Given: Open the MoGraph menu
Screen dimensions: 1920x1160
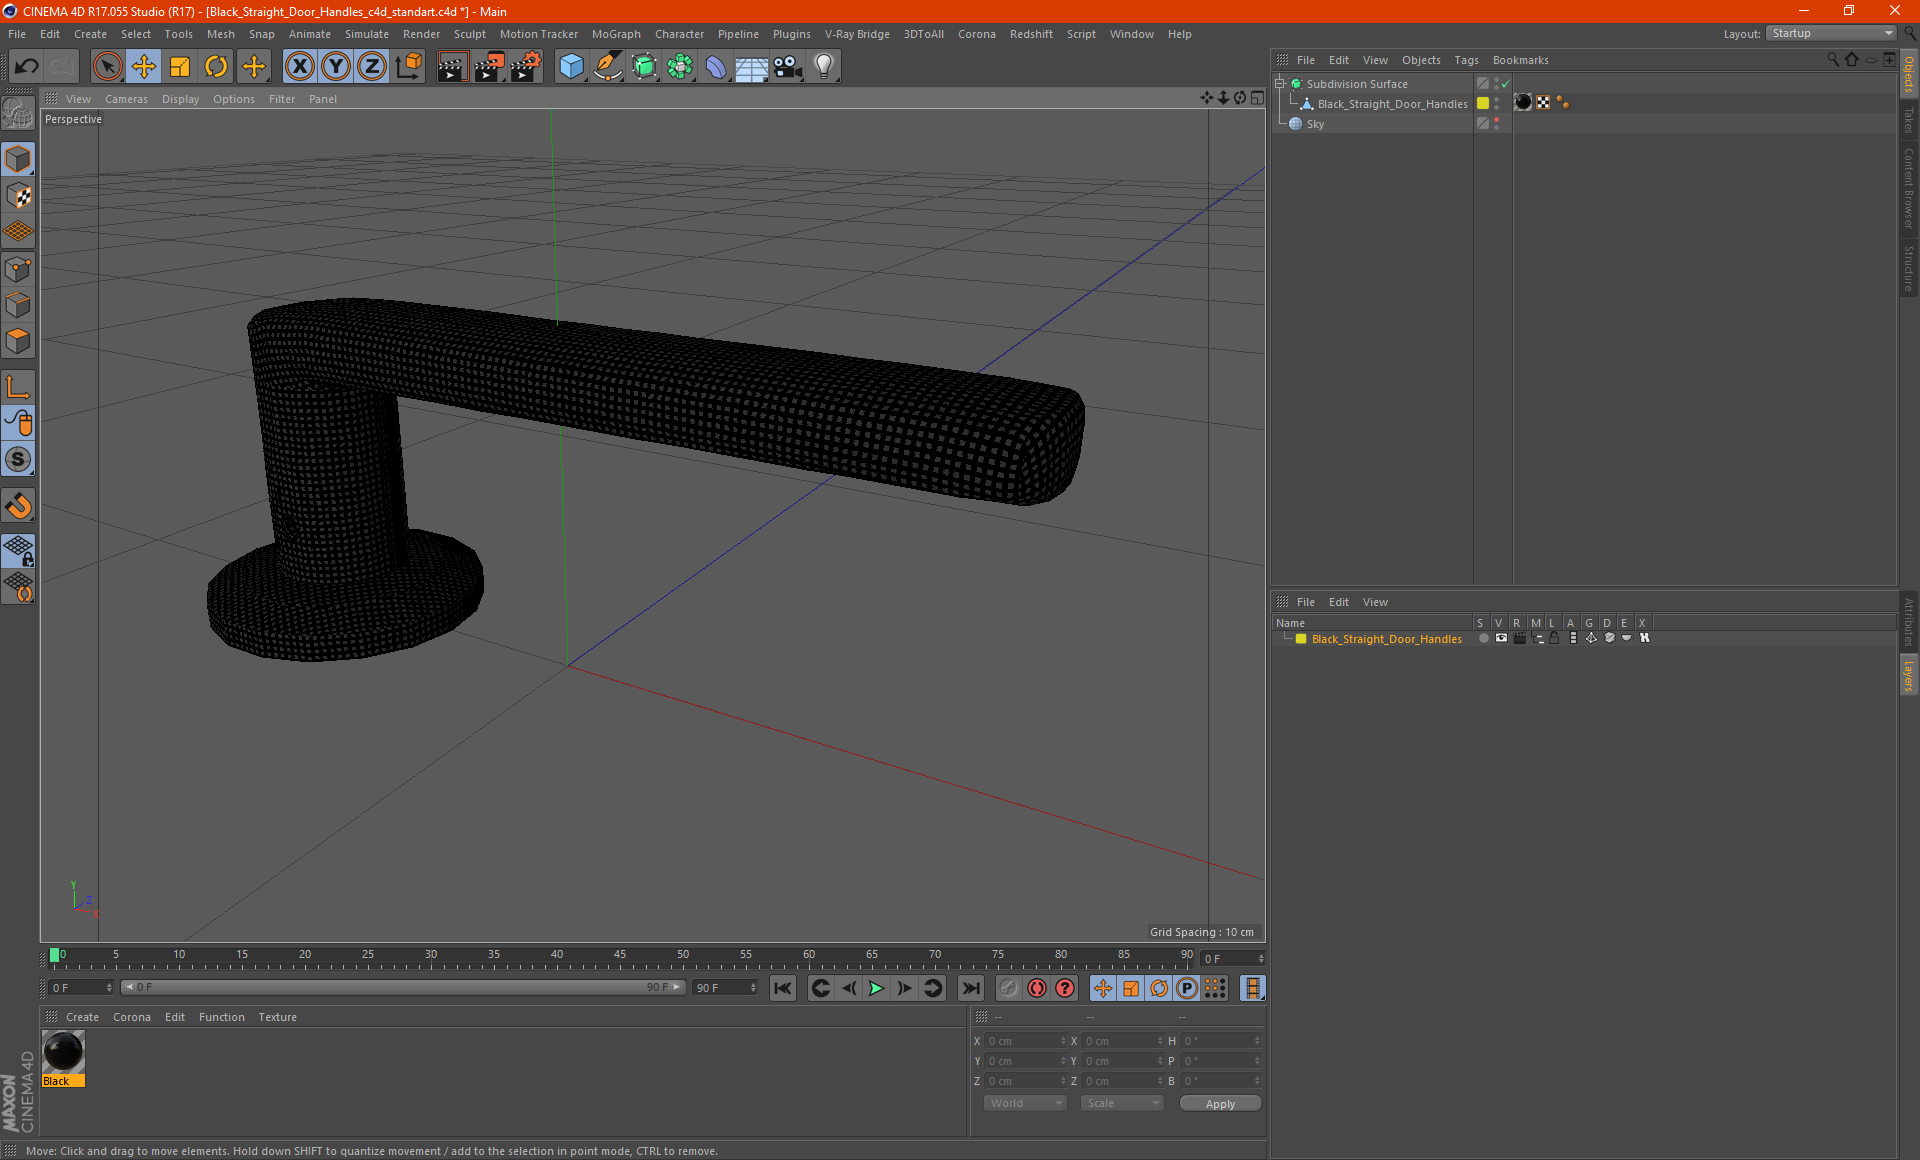Looking at the screenshot, I should click(x=615, y=34).
